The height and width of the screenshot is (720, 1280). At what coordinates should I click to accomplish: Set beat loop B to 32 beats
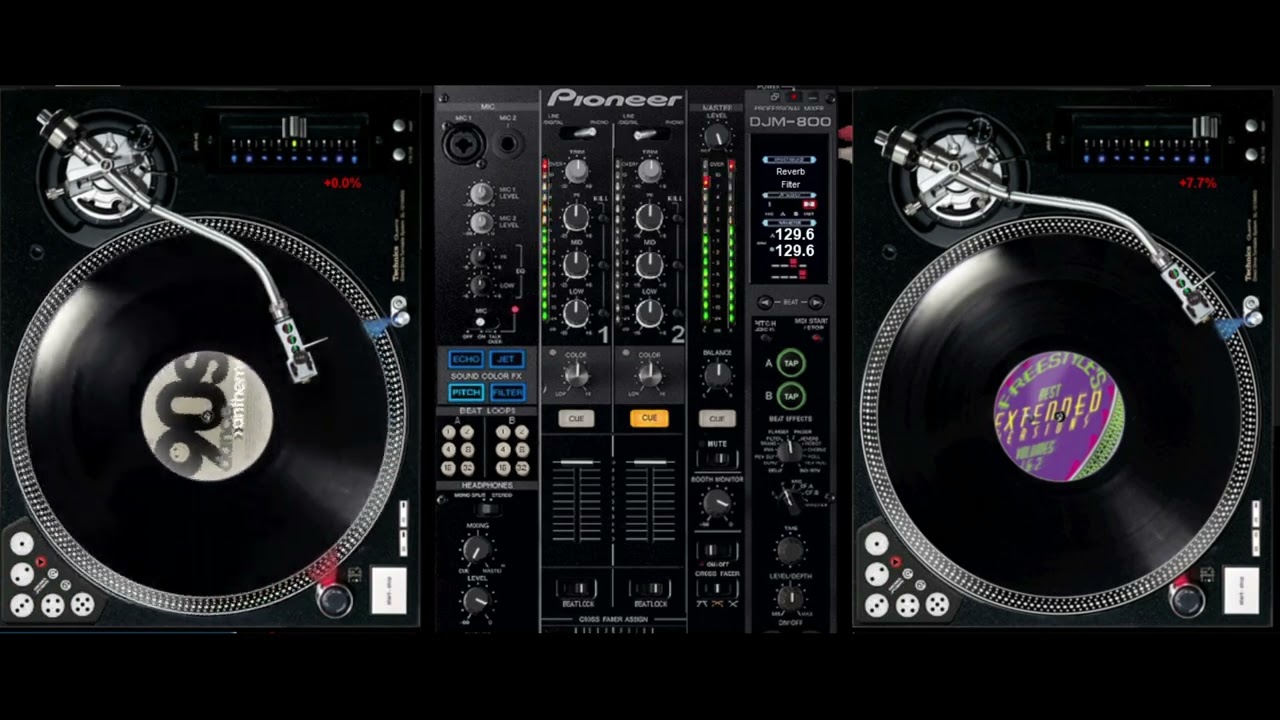click(x=521, y=468)
